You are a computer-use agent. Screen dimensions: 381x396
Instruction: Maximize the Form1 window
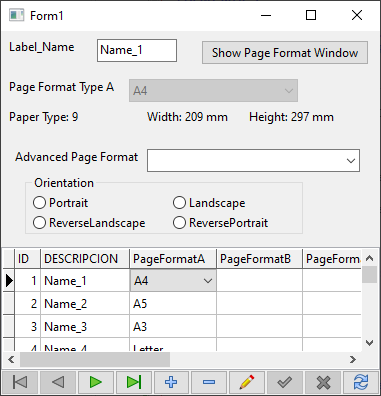311,15
